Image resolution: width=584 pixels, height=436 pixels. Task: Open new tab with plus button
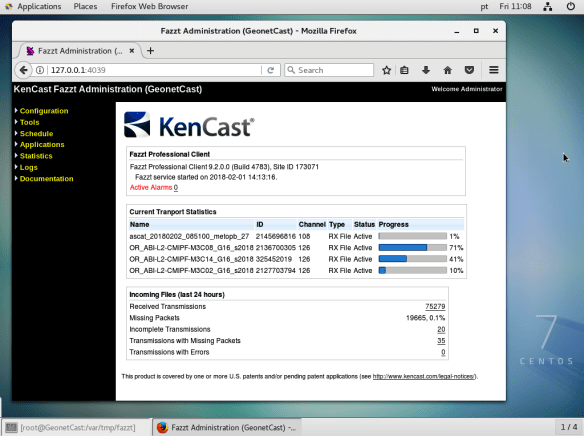point(150,51)
